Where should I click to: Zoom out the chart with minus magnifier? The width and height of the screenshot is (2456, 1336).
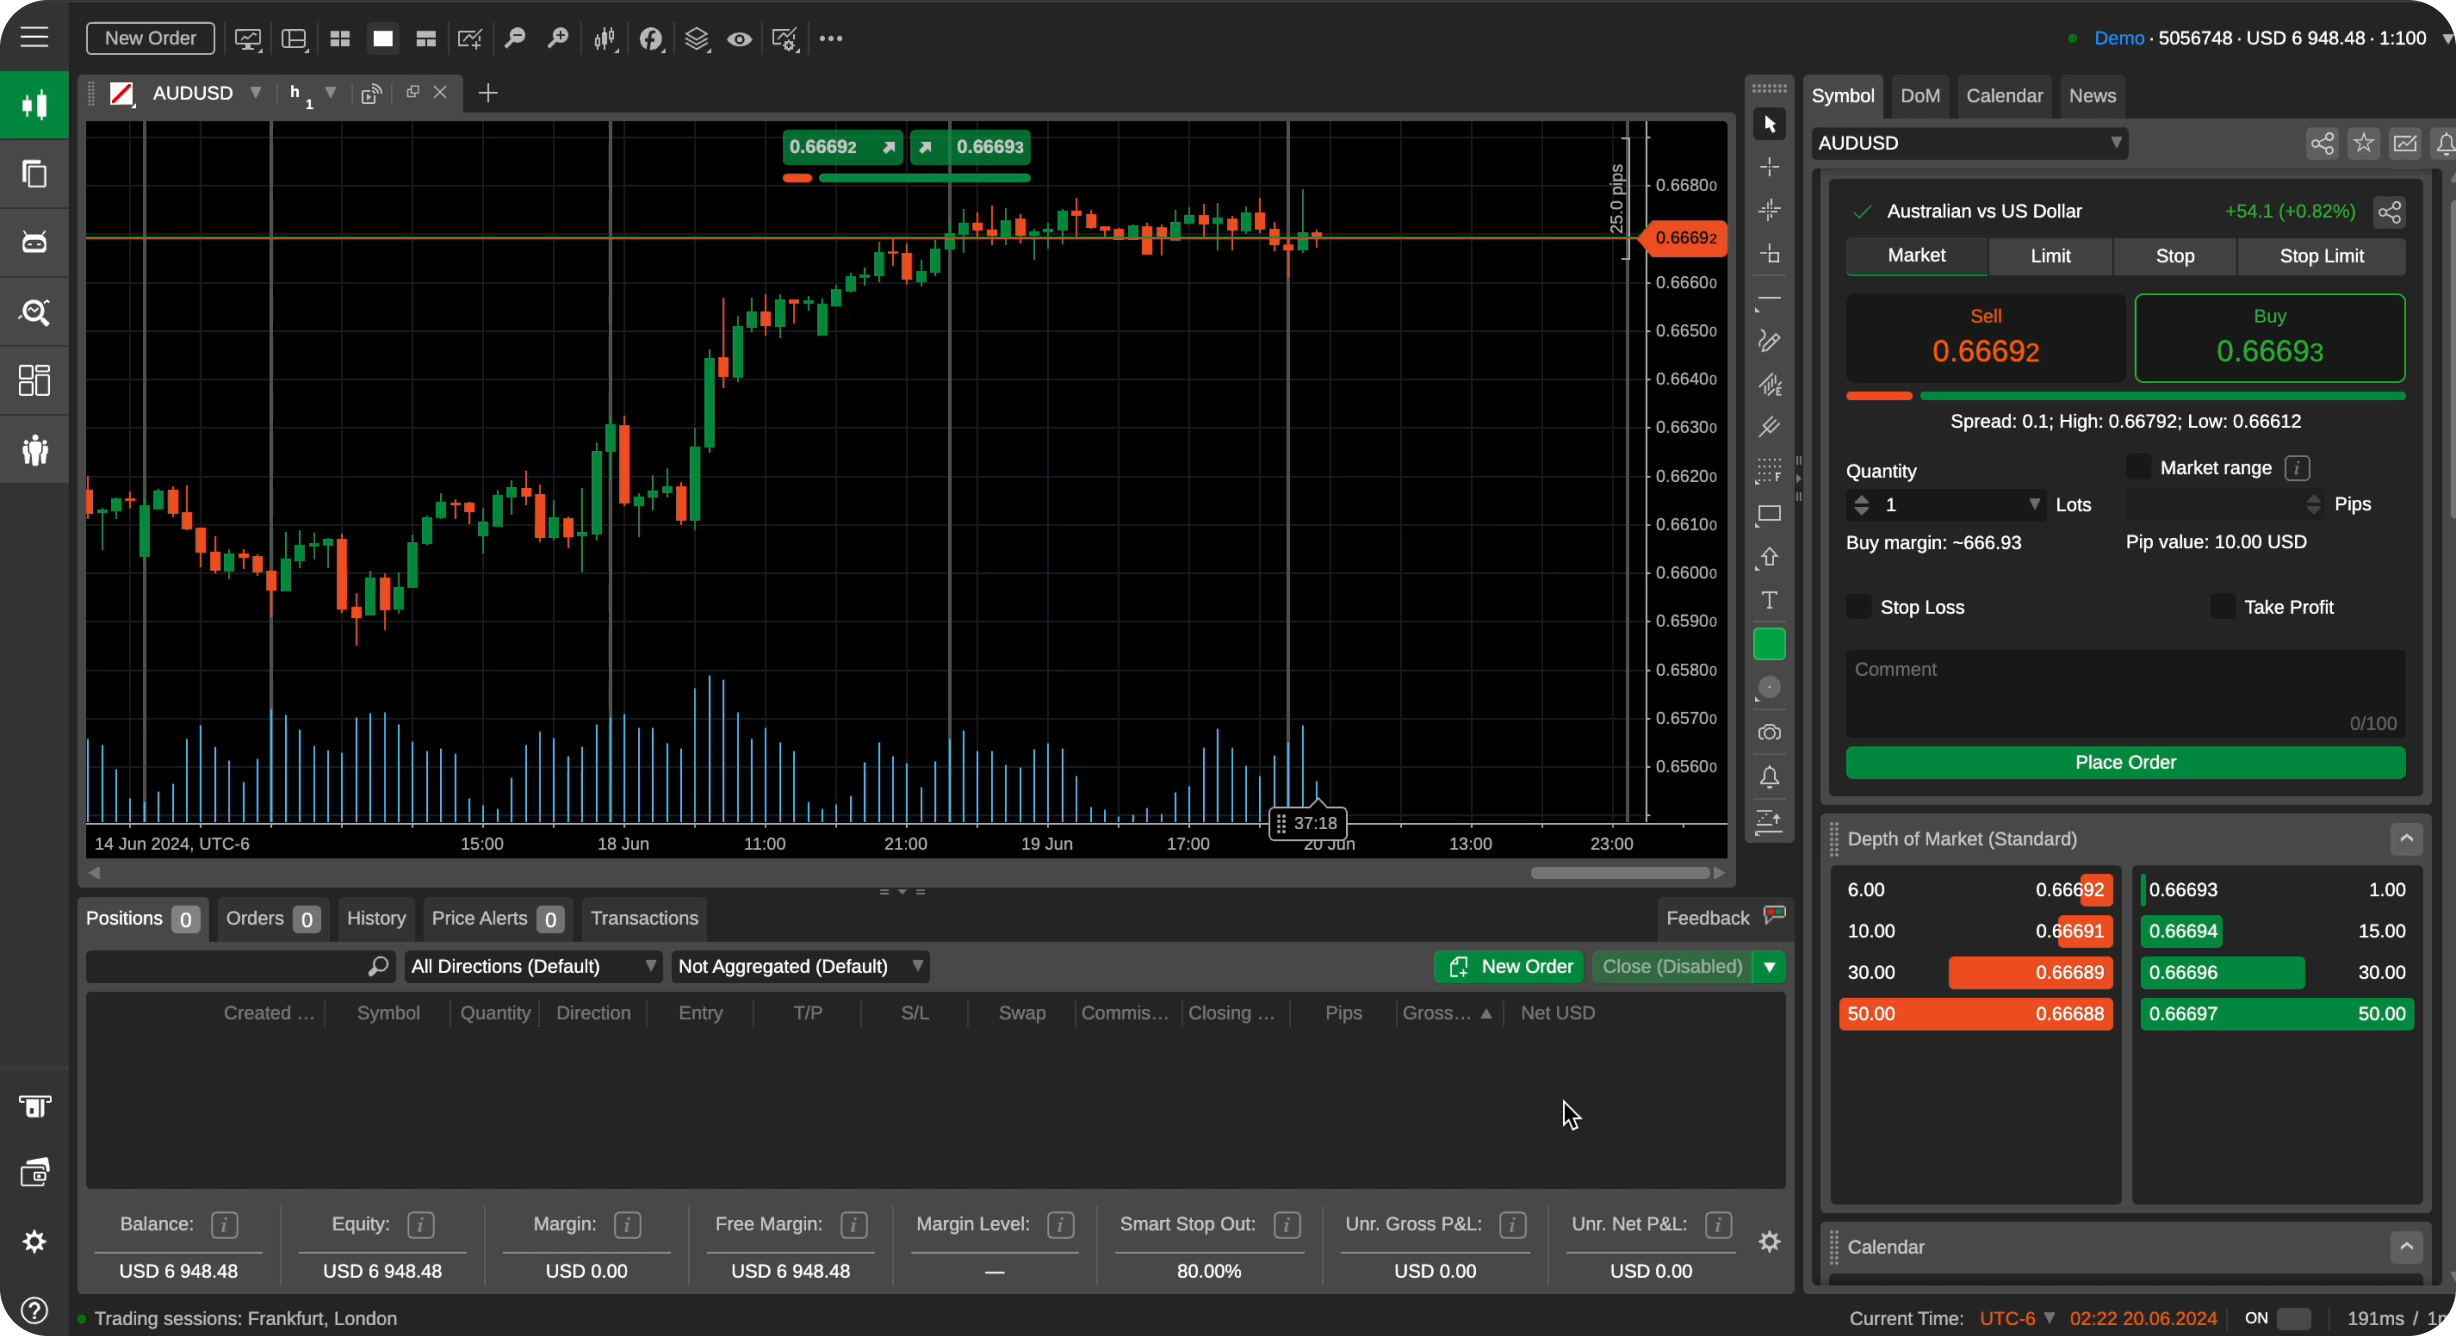(515, 39)
